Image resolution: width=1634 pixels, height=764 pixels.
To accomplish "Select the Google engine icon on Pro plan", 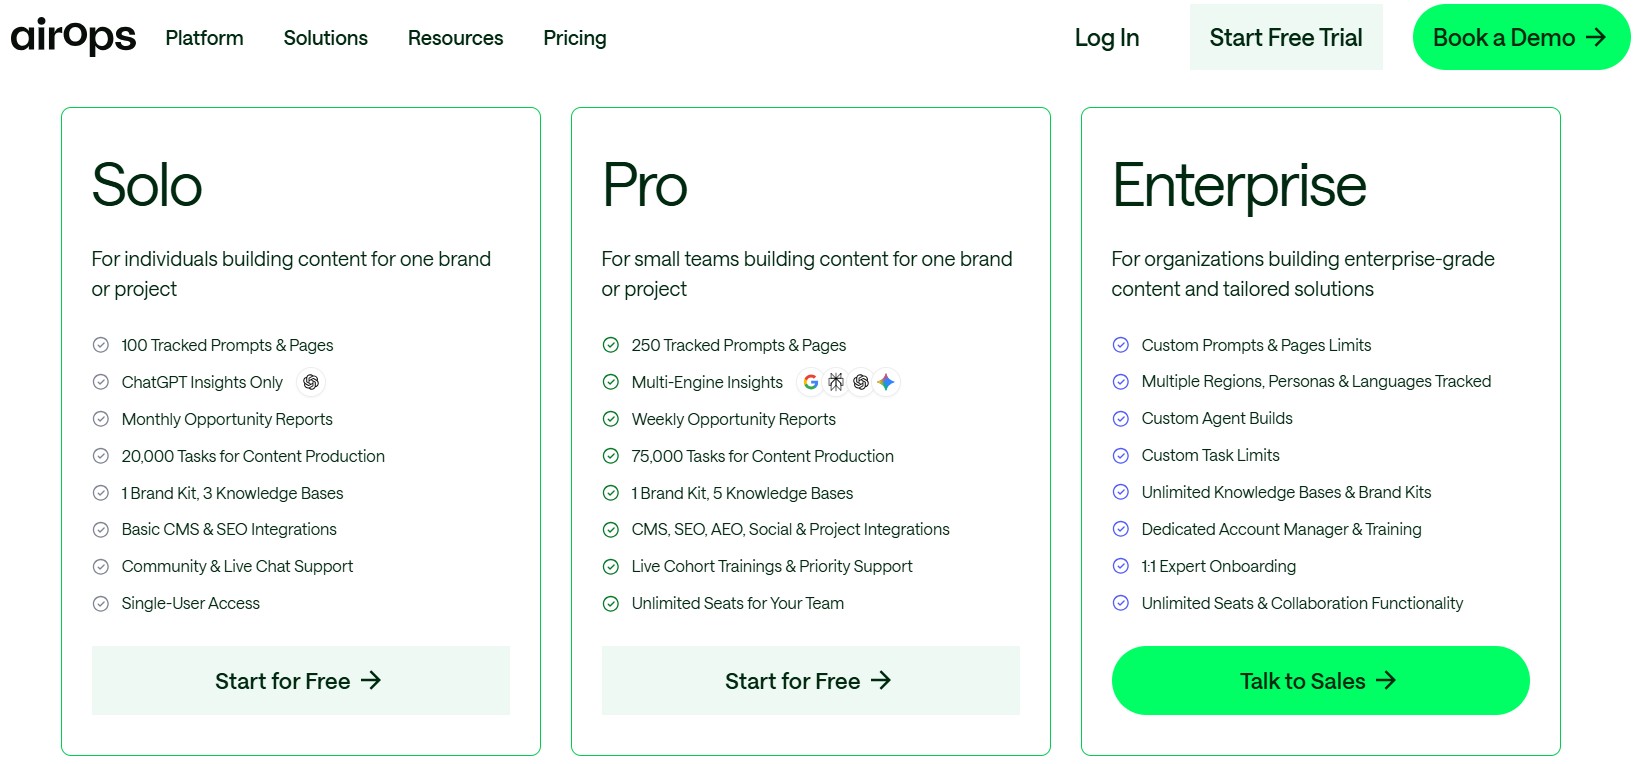I will coord(811,381).
